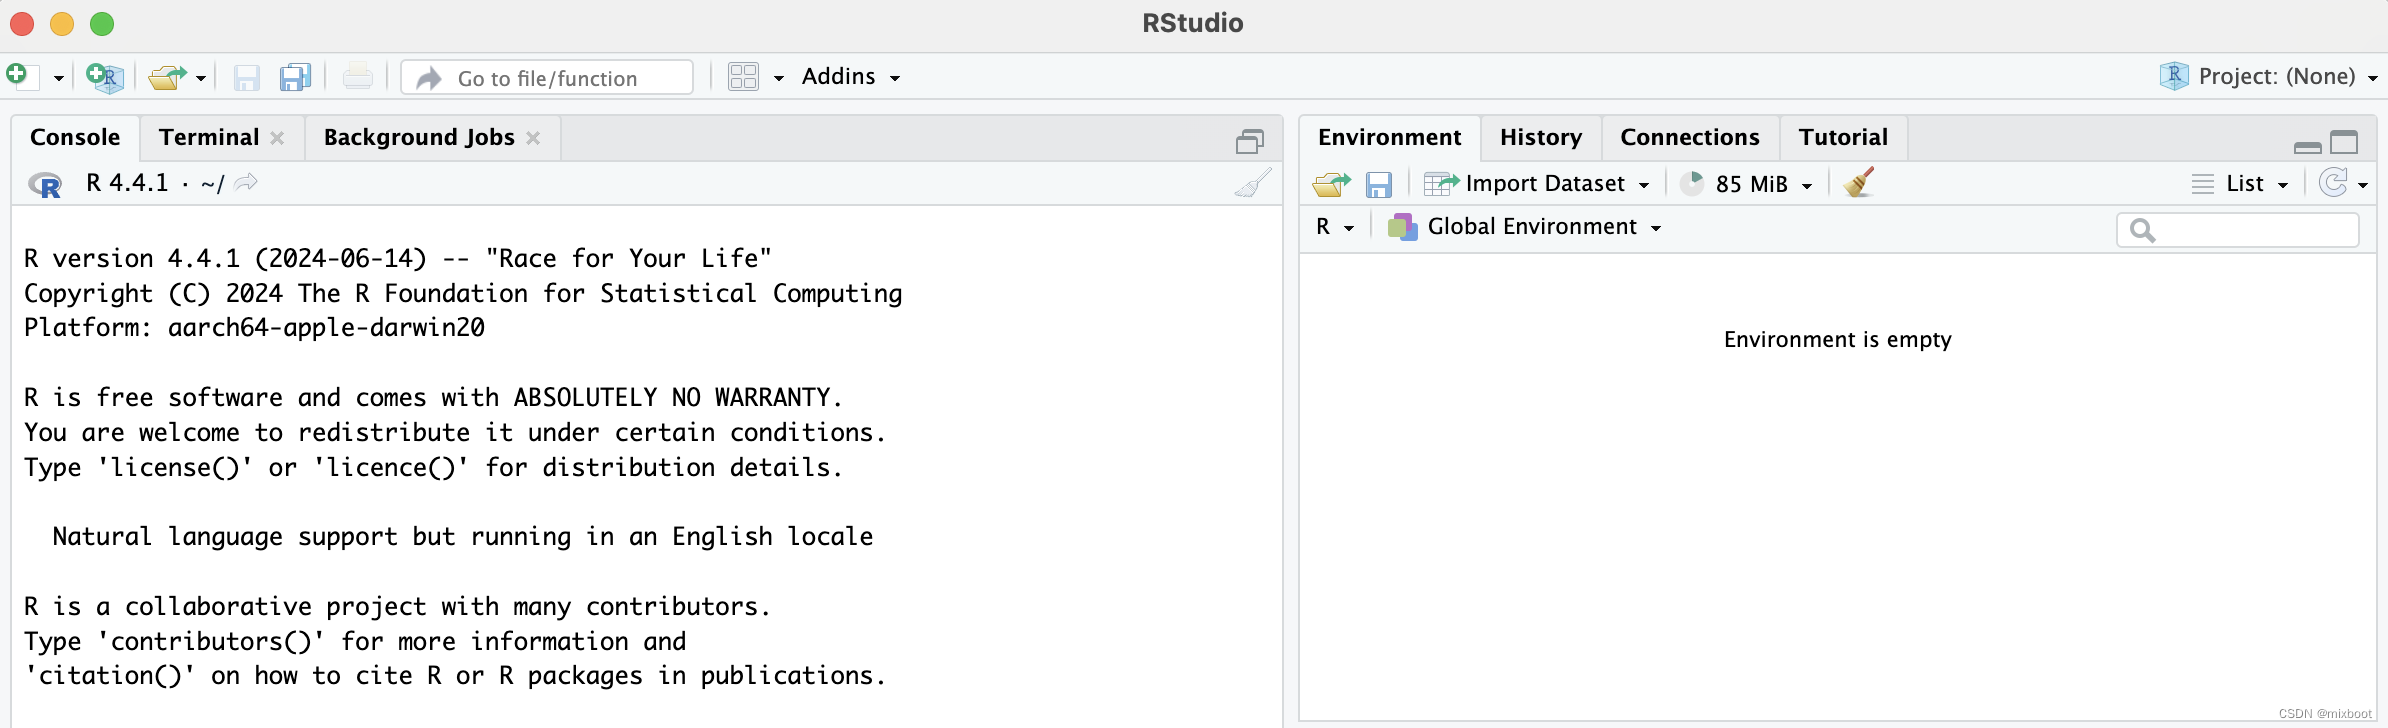Expand the Addins dropdown
The height and width of the screenshot is (728, 2388).
[850, 77]
